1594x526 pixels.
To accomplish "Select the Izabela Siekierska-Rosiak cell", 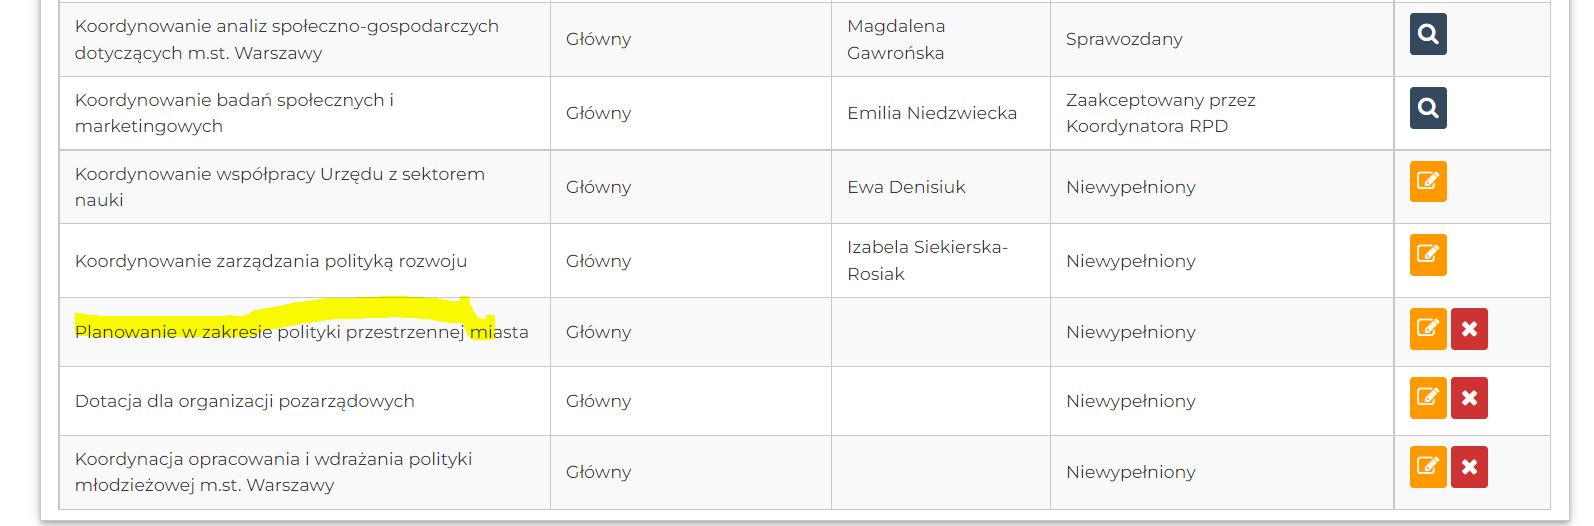I will click(927, 260).
